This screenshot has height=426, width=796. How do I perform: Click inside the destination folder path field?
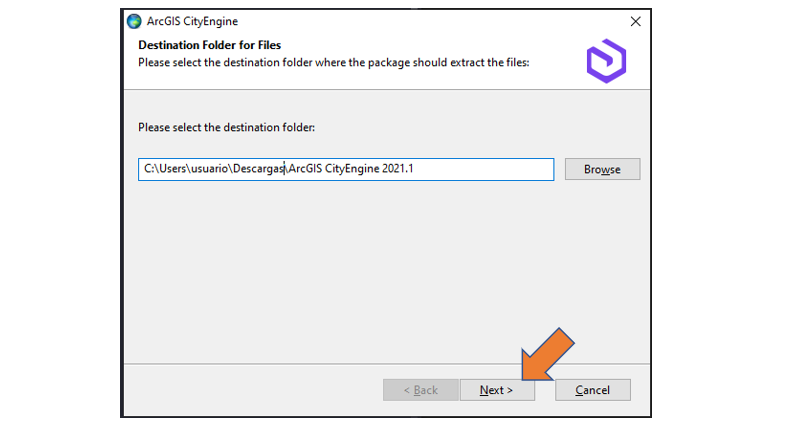click(x=346, y=169)
